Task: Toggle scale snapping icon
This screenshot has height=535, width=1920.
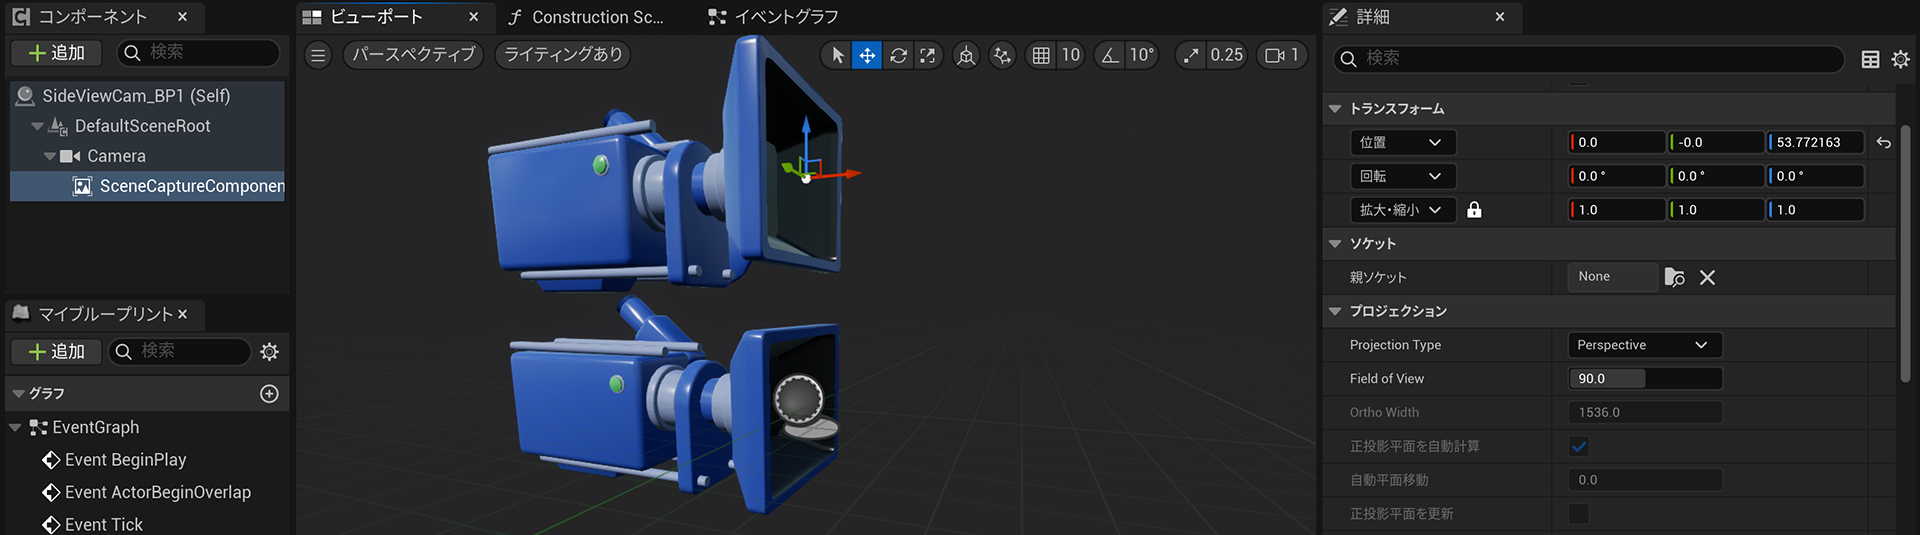Action: (1190, 55)
